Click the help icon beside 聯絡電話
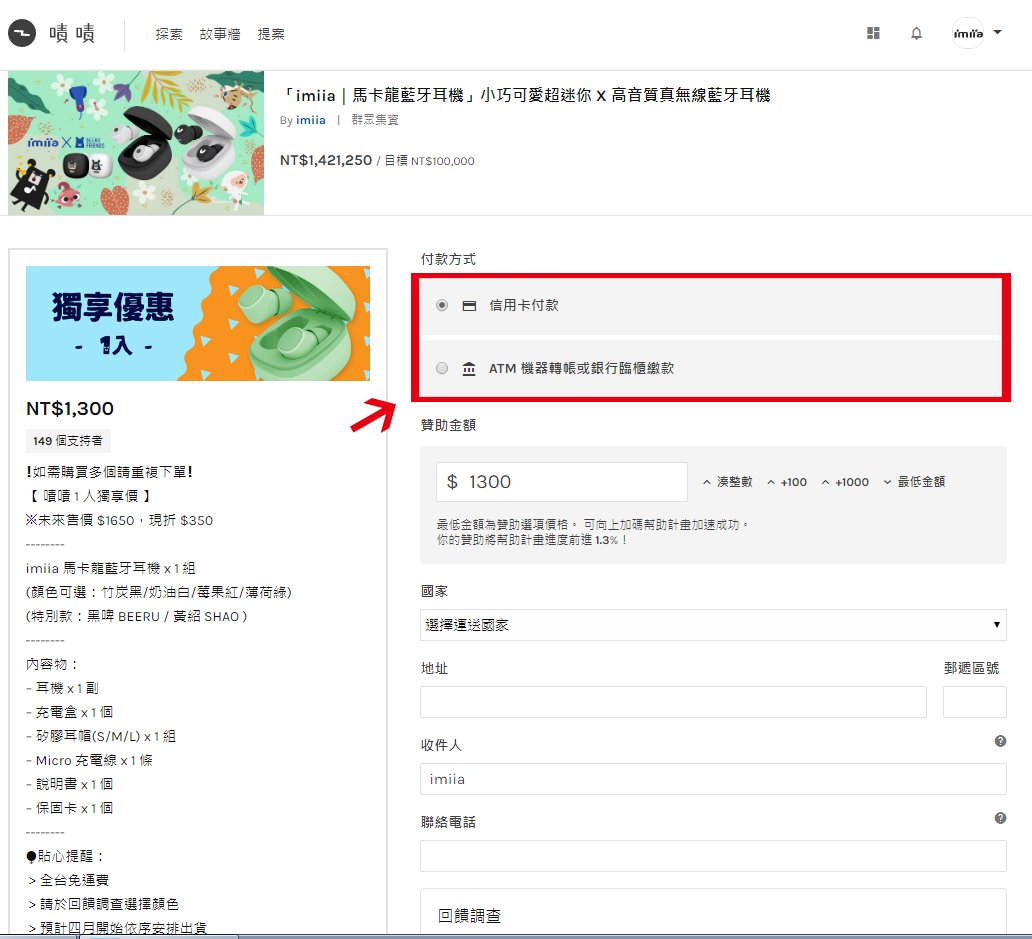 pyautogui.click(x=1000, y=819)
